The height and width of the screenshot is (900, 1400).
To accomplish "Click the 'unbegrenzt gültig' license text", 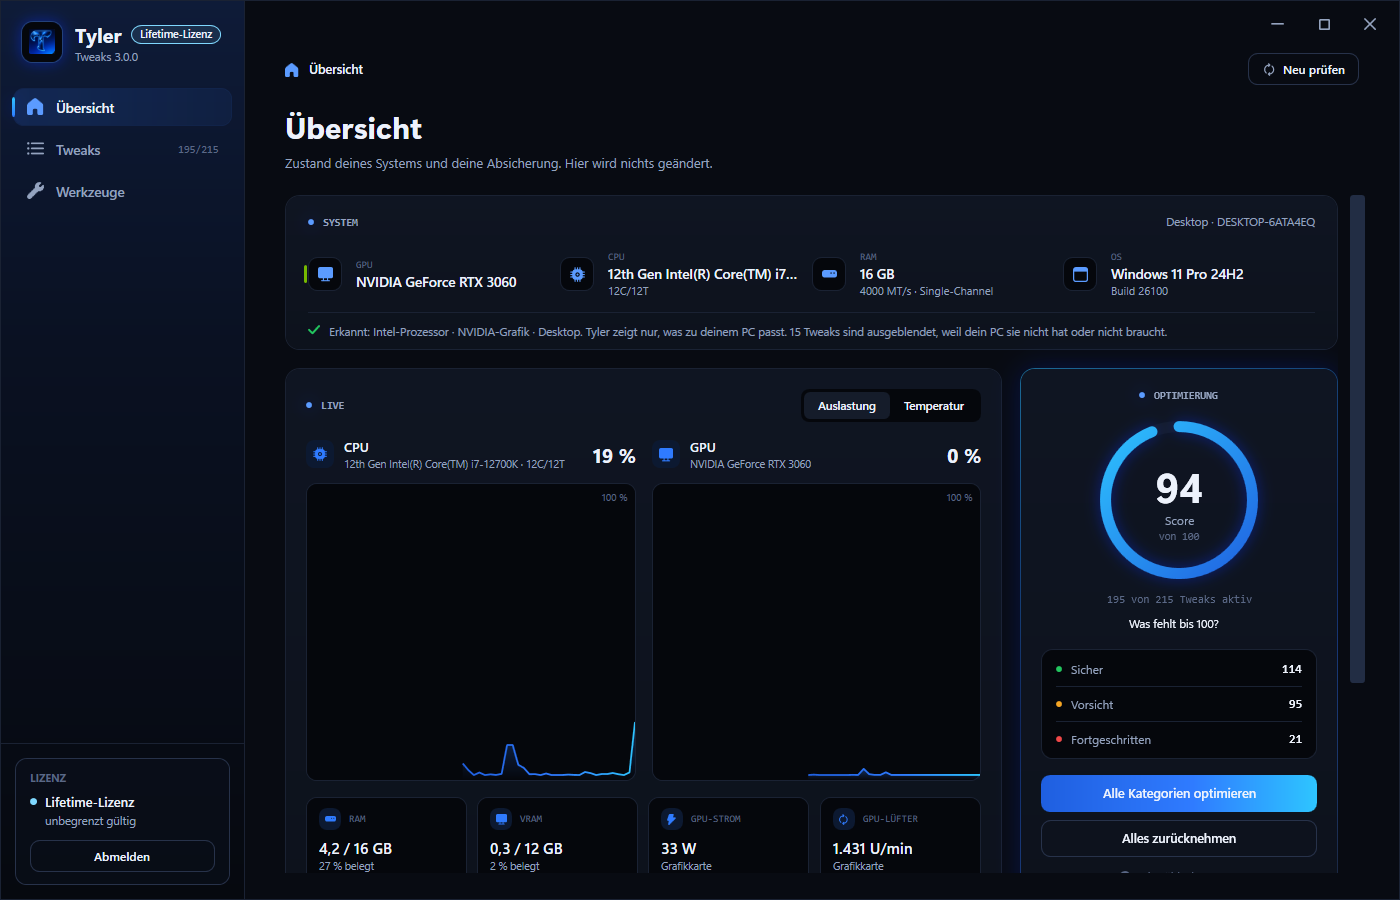I will (x=90, y=821).
